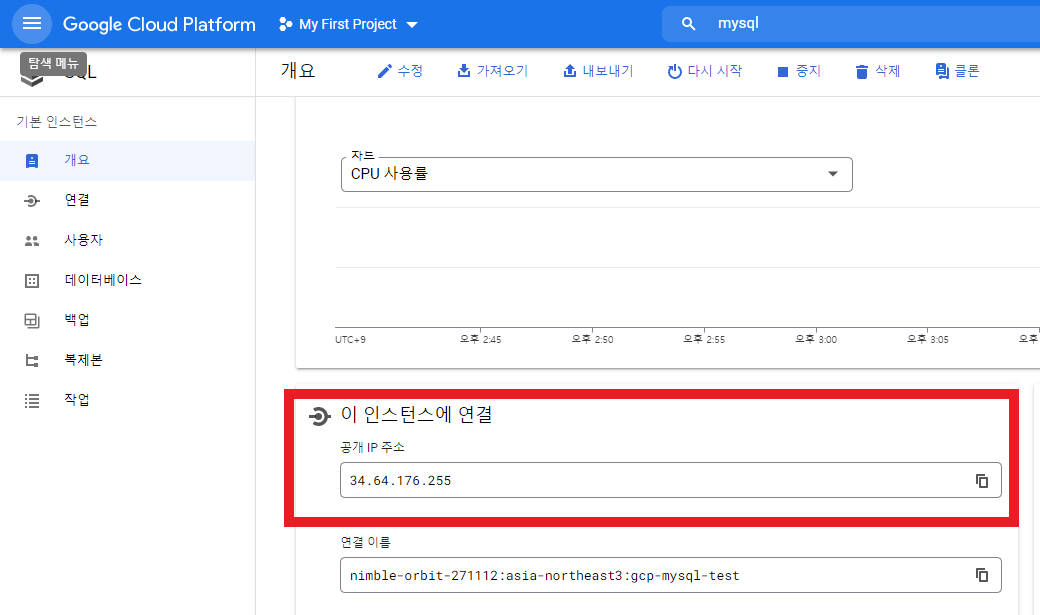Open the CPU 사용률 chart metric dropdown
This screenshot has height=615, width=1040.
[832, 173]
